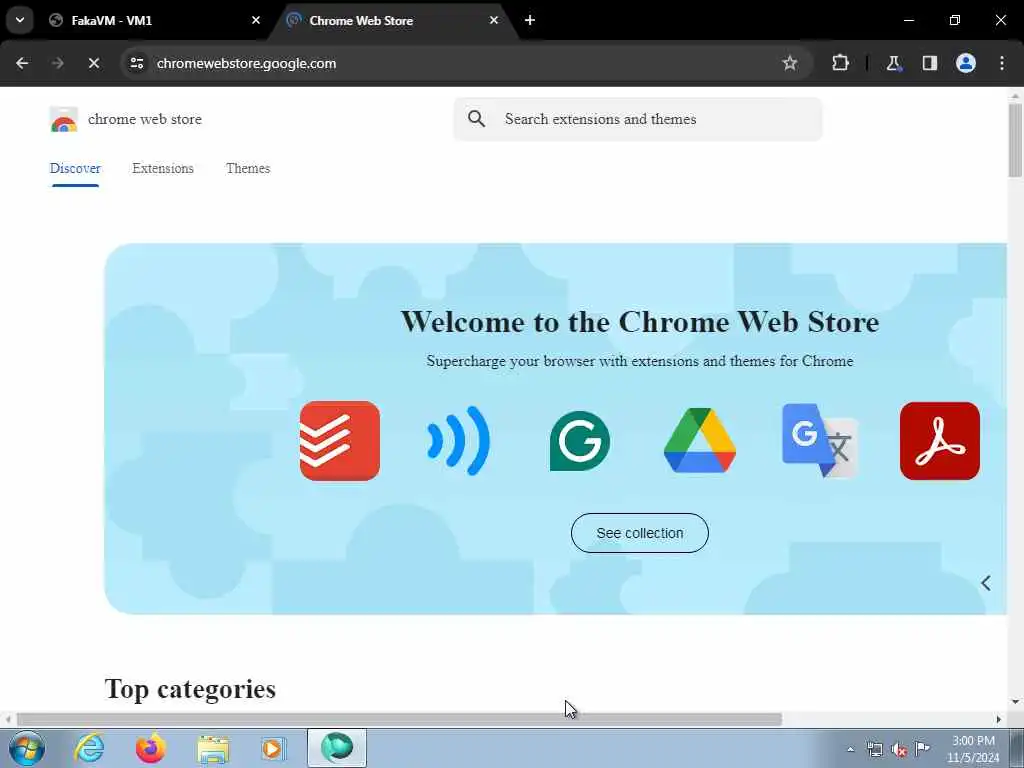
Task: Bookmark this page with the star icon
Action: click(790, 63)
